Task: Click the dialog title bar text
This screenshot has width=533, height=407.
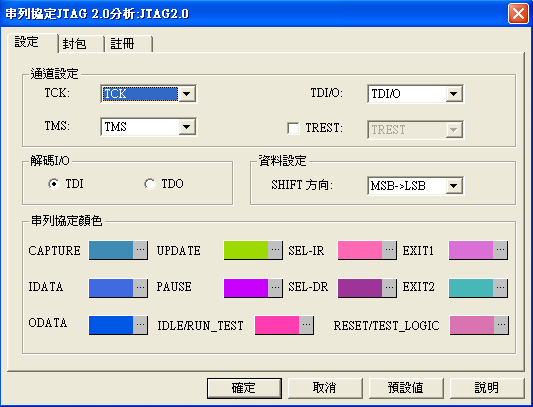Action: coord(97,14)
